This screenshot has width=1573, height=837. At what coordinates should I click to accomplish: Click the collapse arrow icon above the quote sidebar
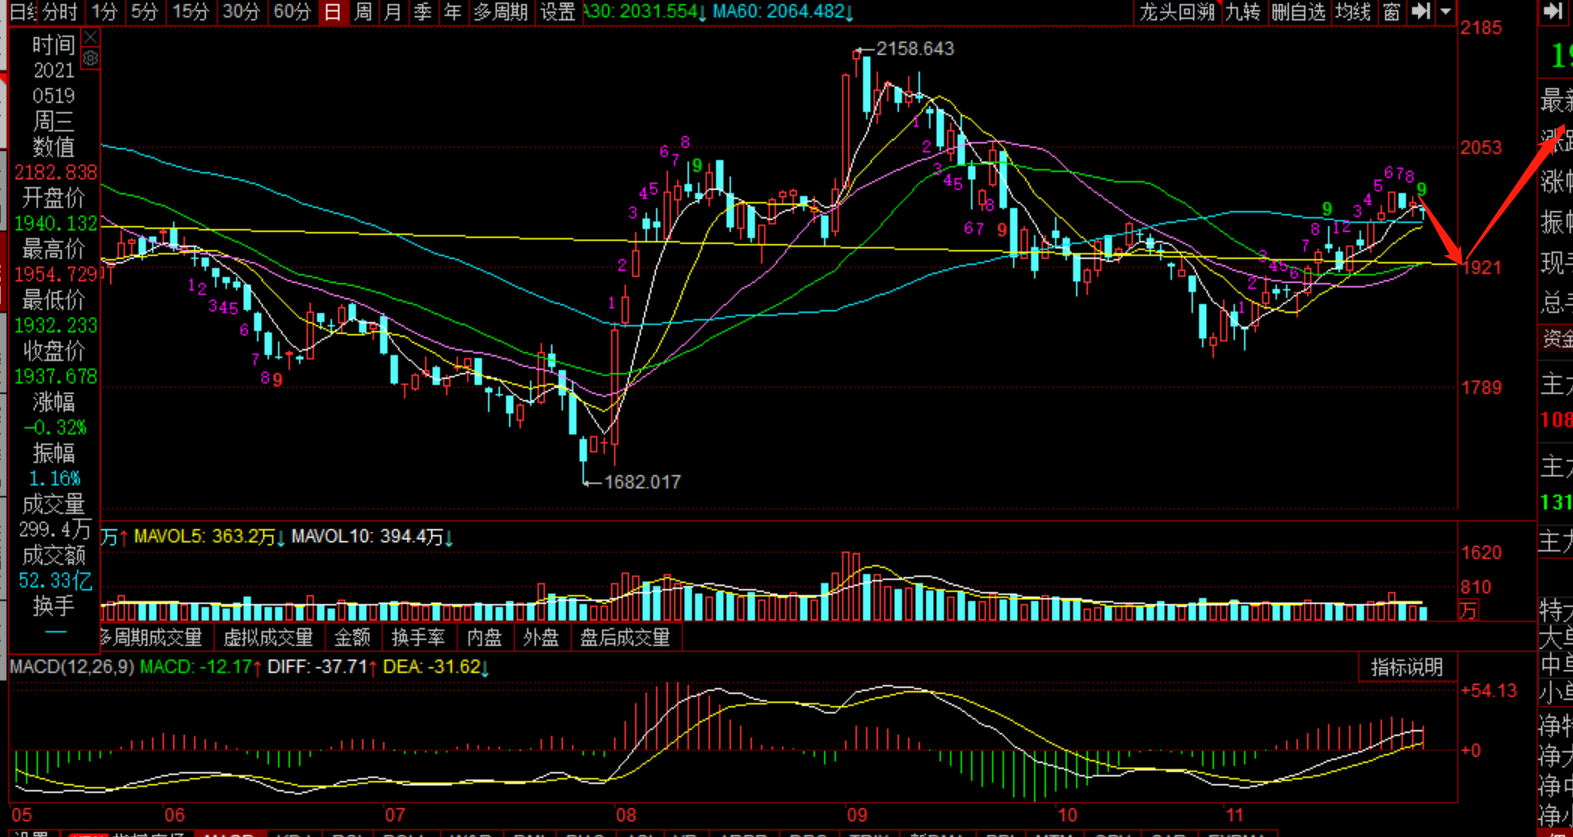point(1552,11)
